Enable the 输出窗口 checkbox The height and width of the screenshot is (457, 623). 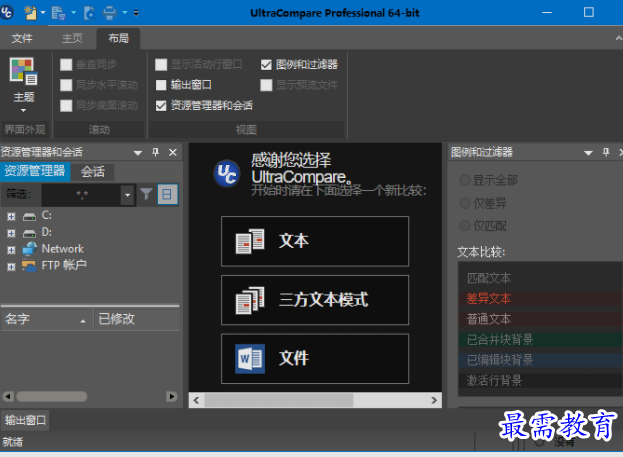click(161, 85)
